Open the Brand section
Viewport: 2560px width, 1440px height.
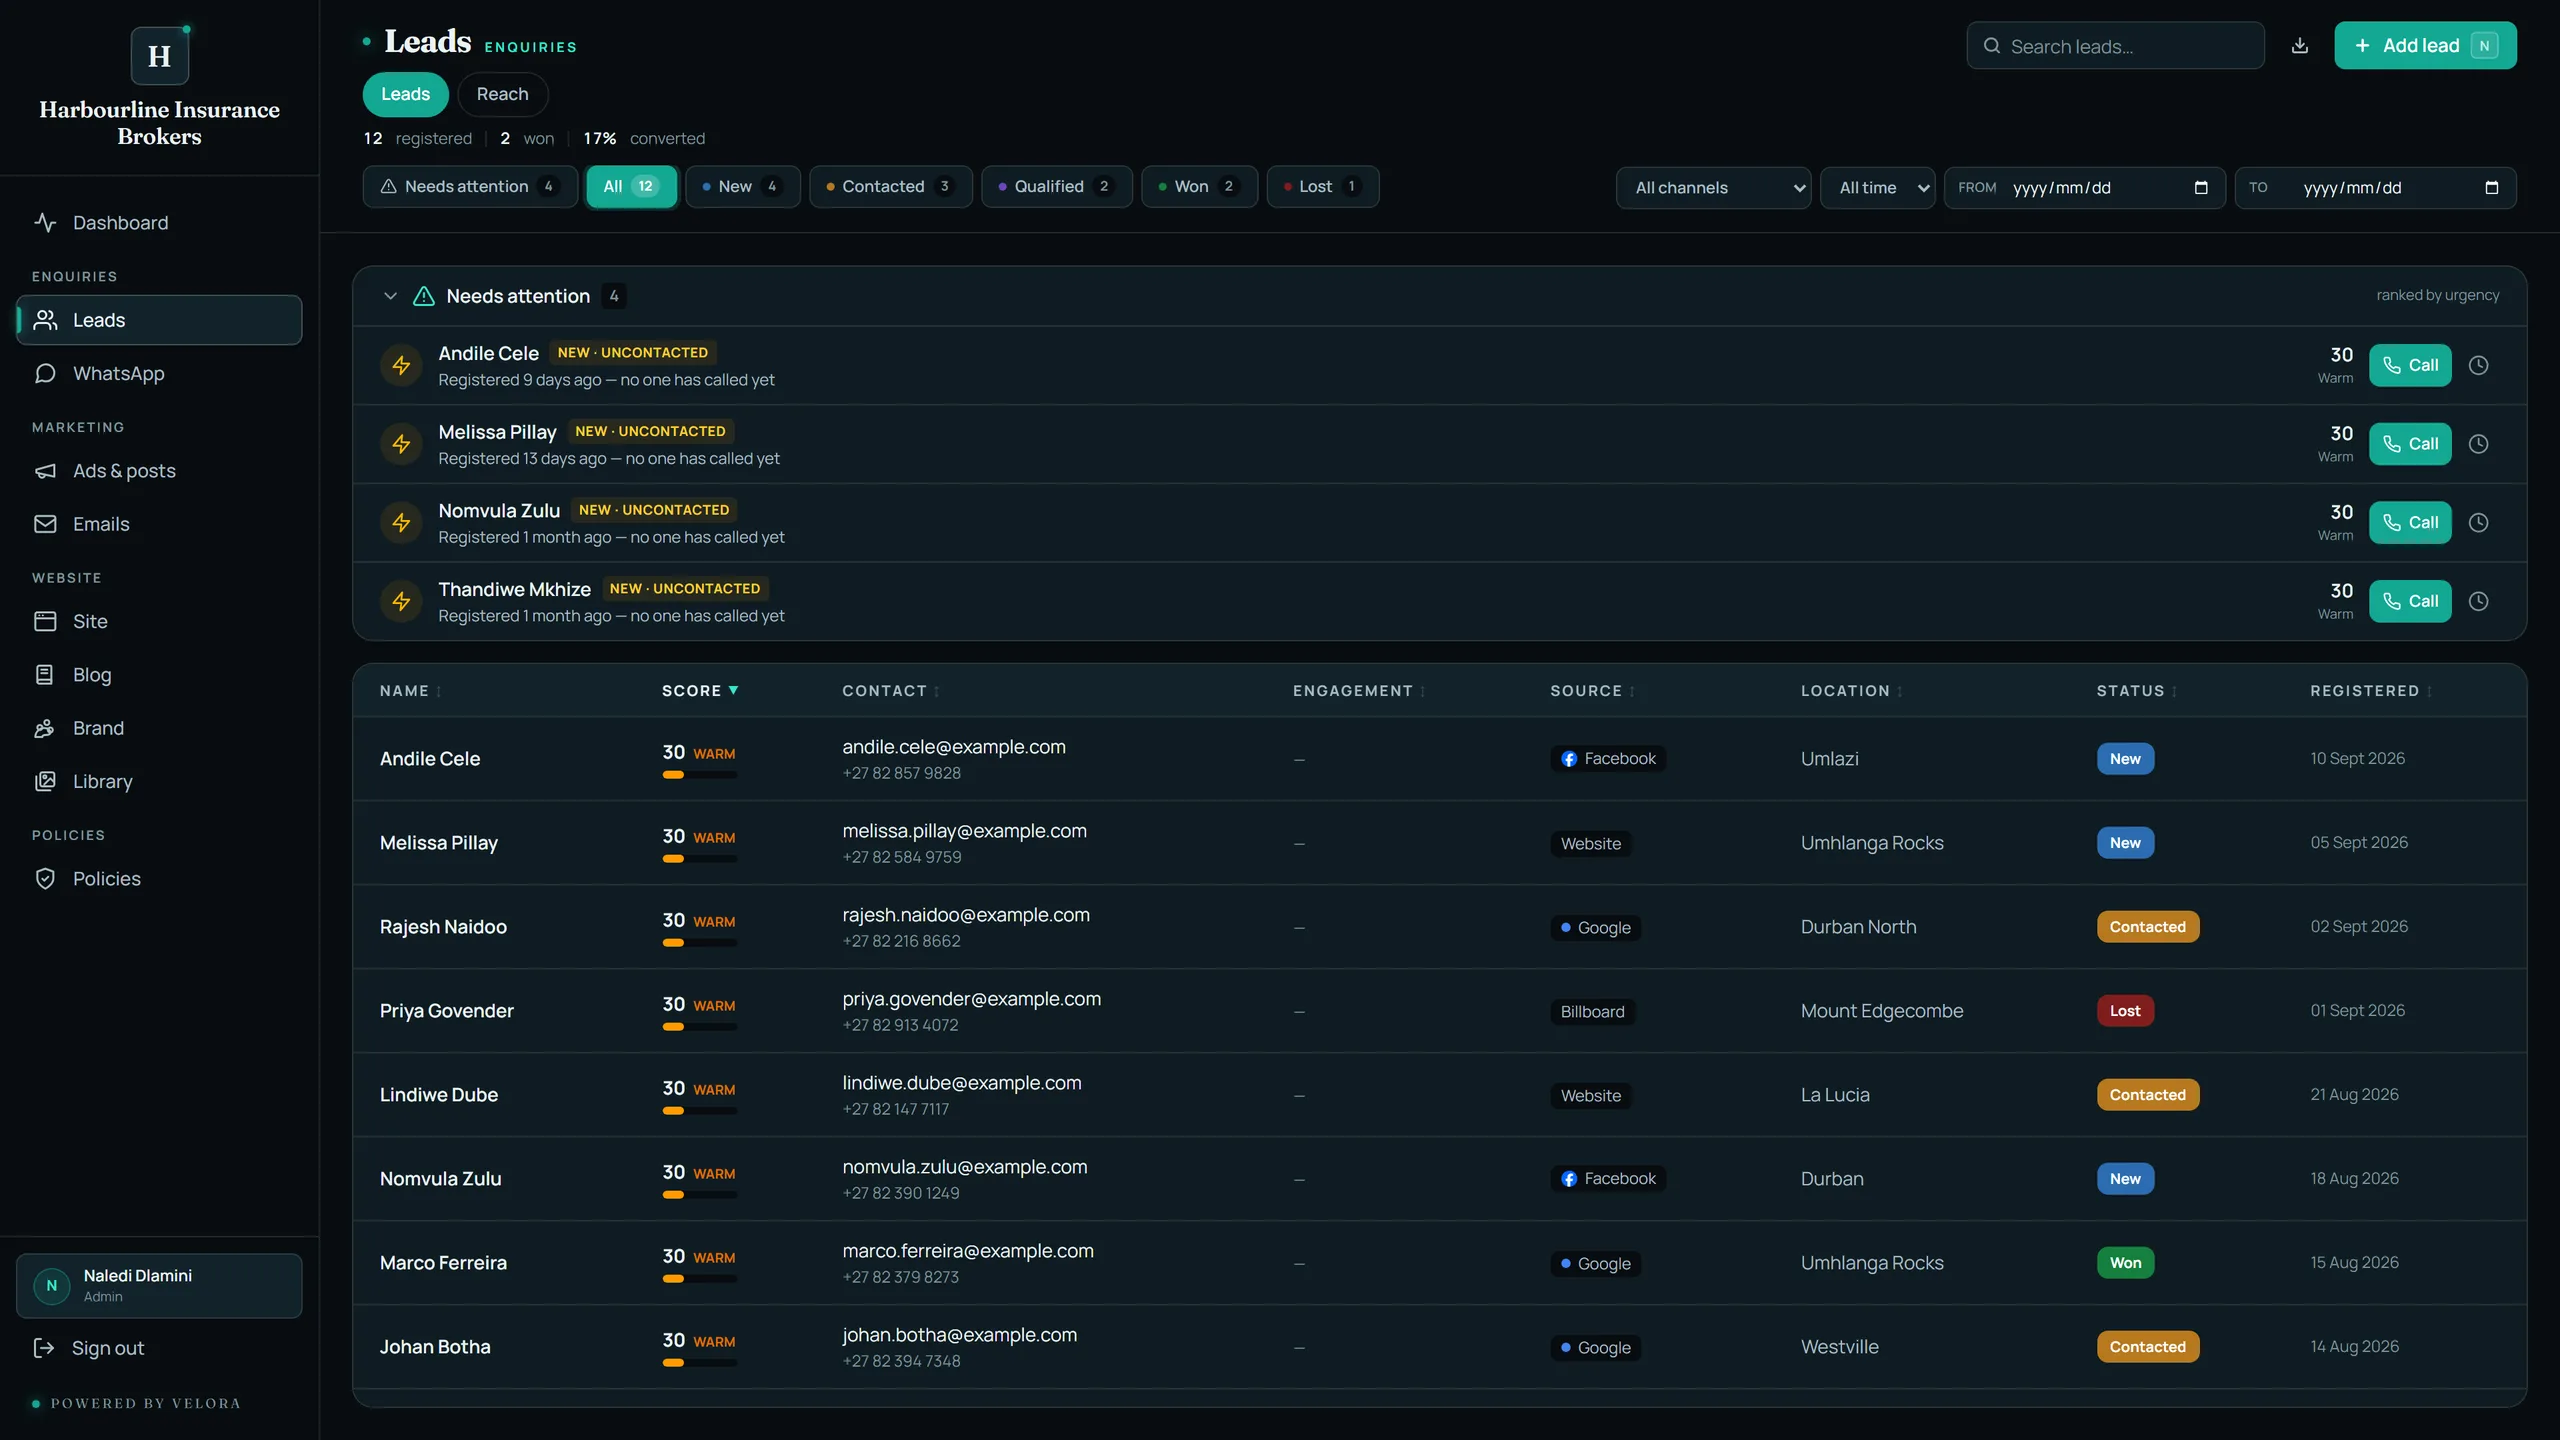click(159, 728)
